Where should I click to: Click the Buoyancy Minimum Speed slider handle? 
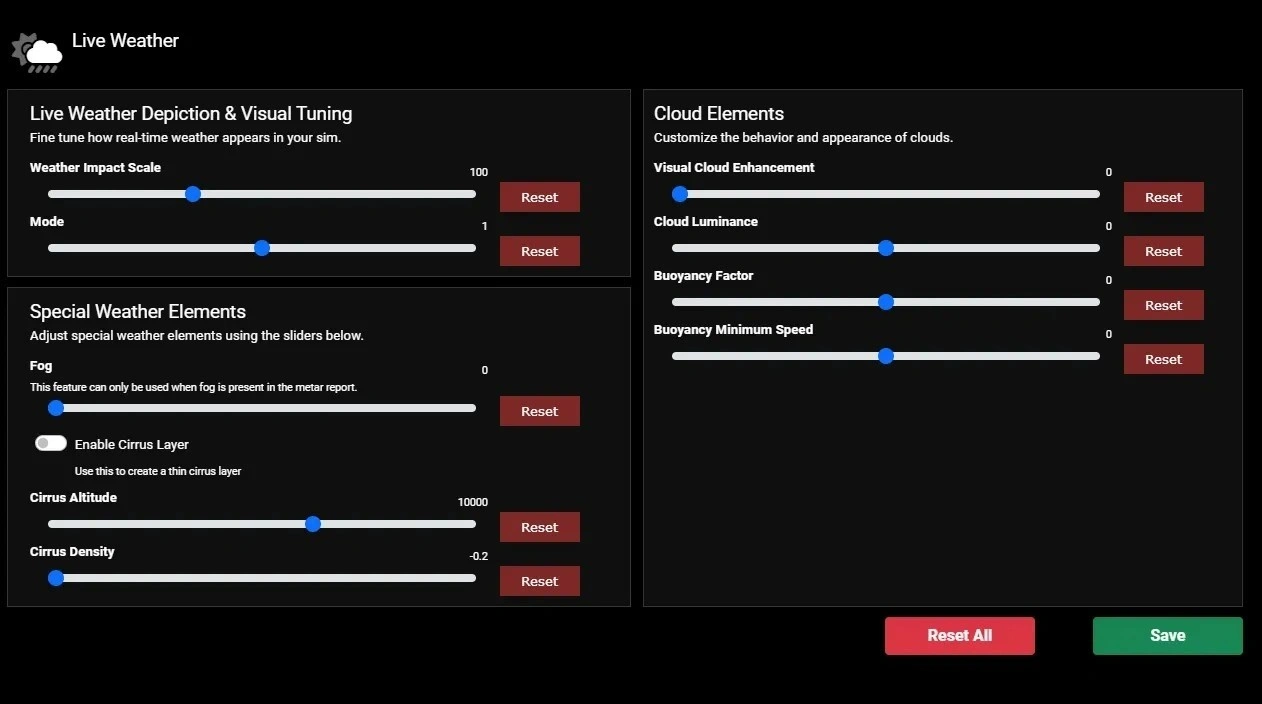[x=885, y=356]
